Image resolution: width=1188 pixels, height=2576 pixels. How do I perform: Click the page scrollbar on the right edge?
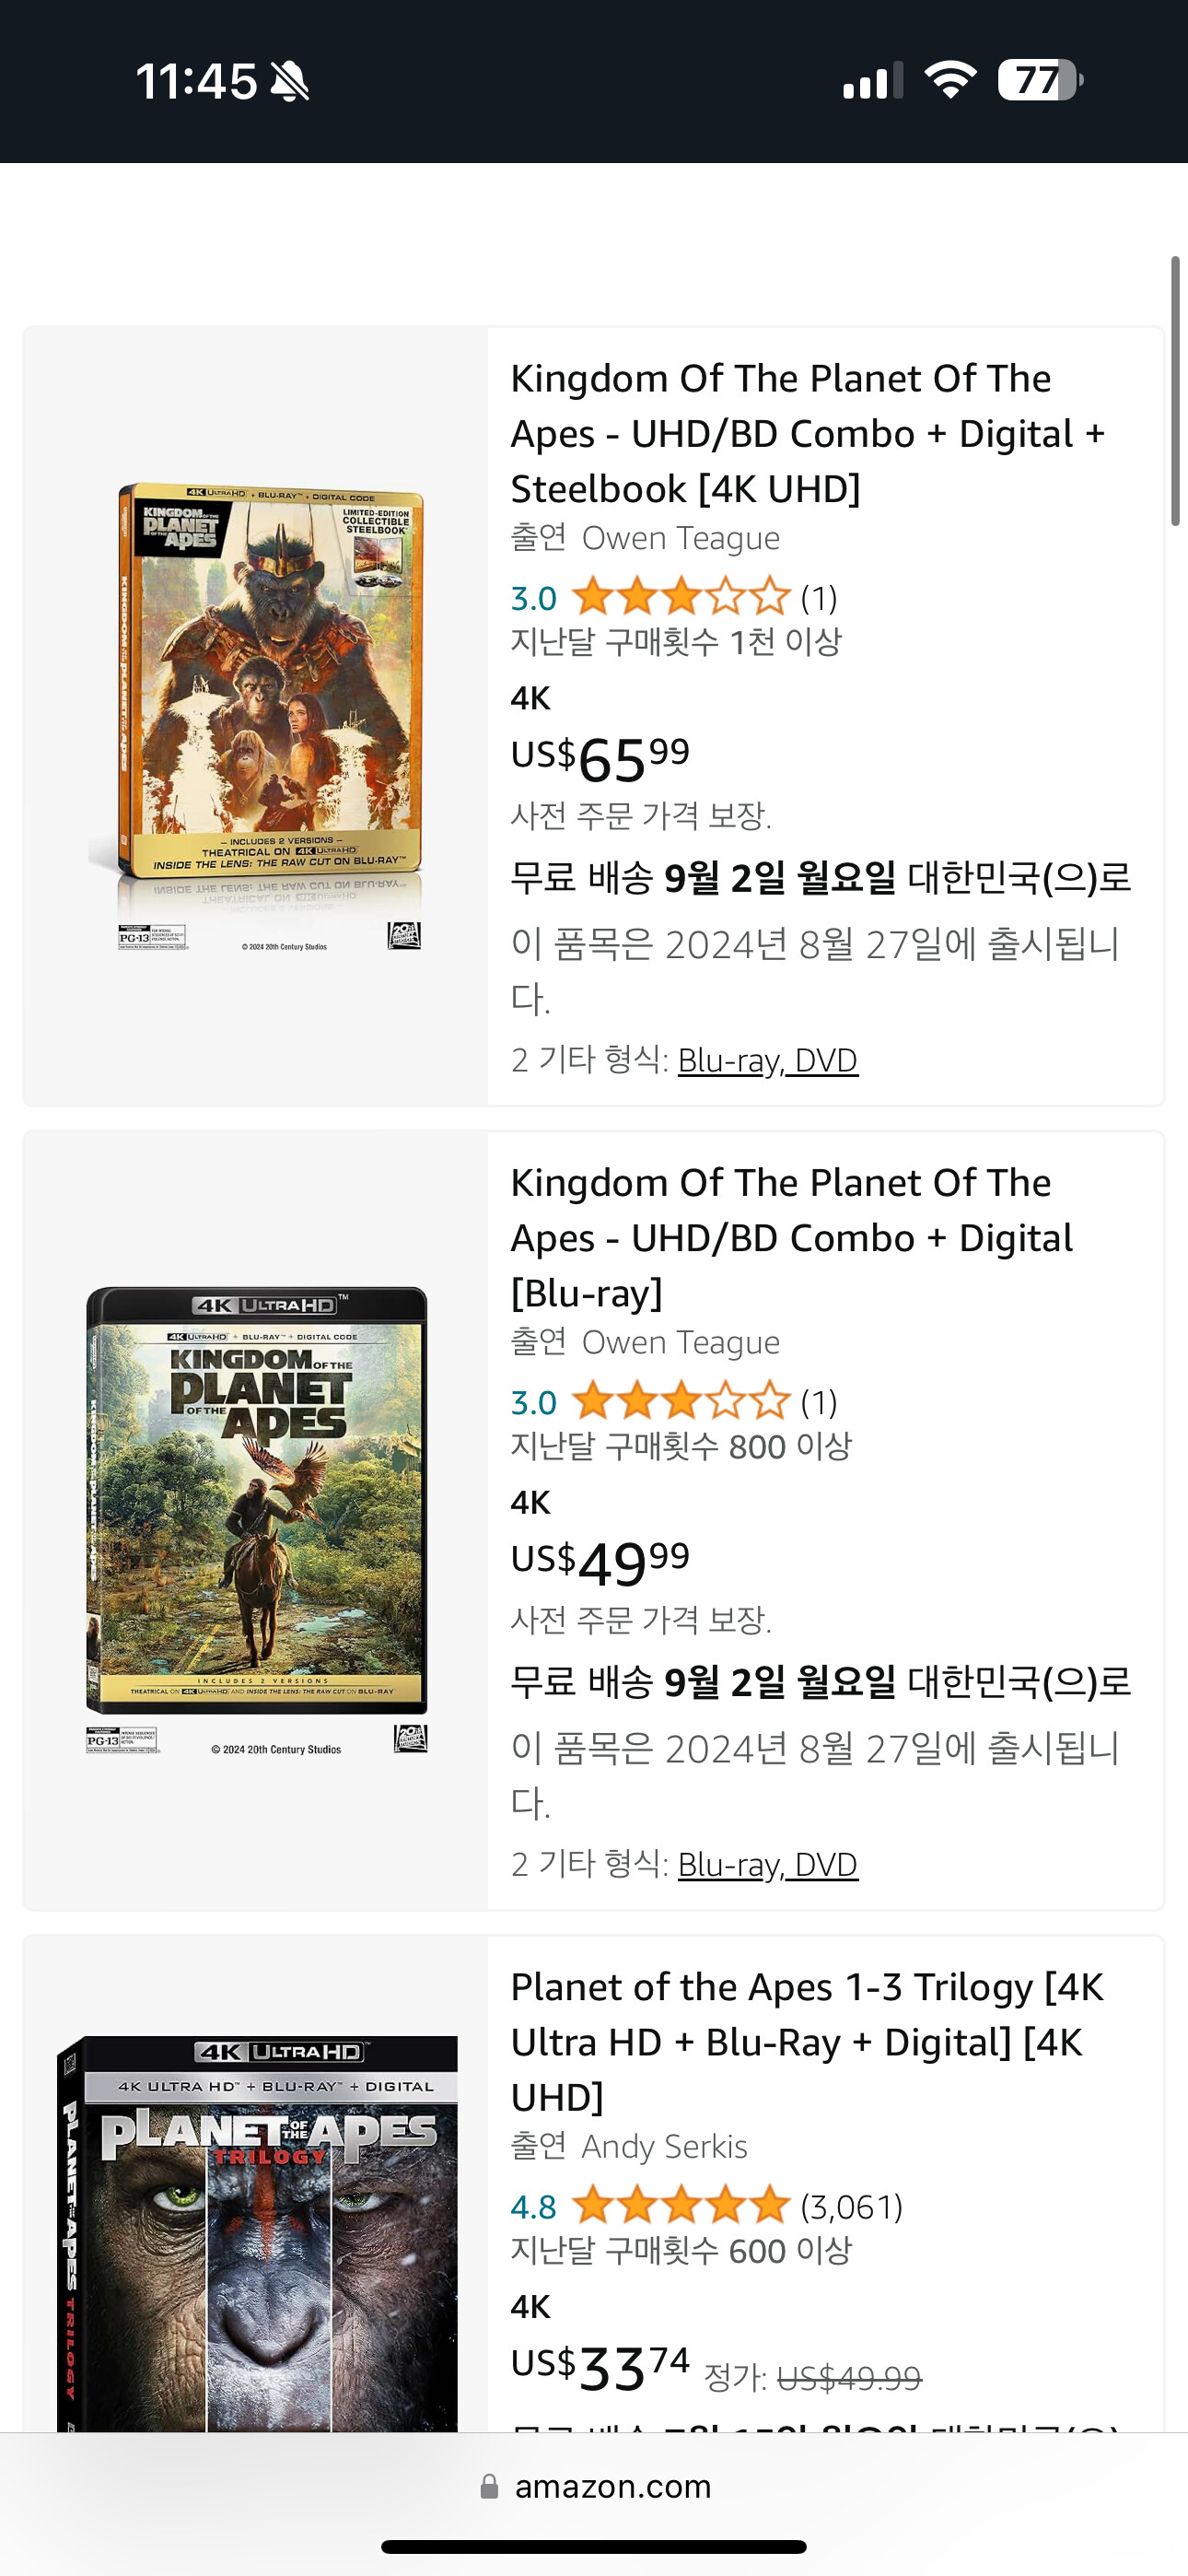click(1175, 390)
